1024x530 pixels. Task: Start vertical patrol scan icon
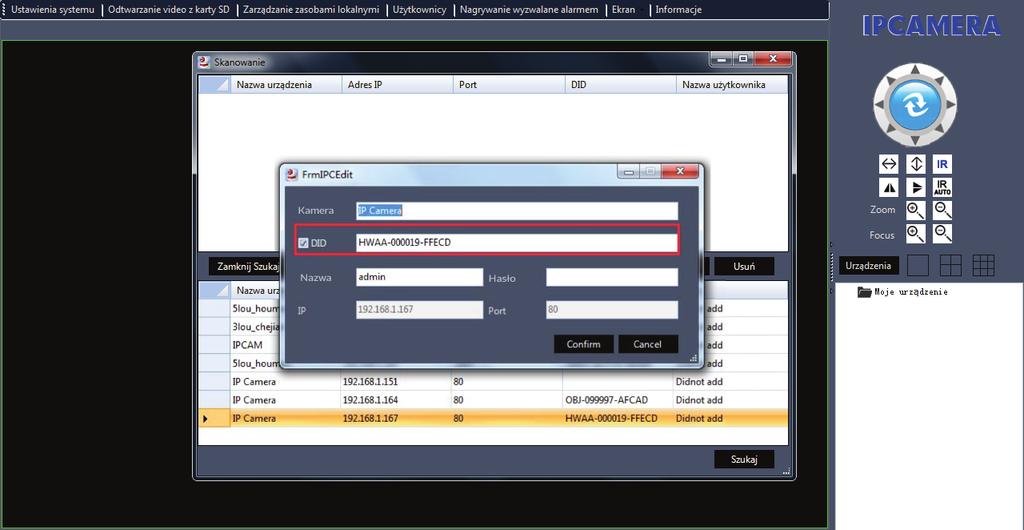(916, 164)
